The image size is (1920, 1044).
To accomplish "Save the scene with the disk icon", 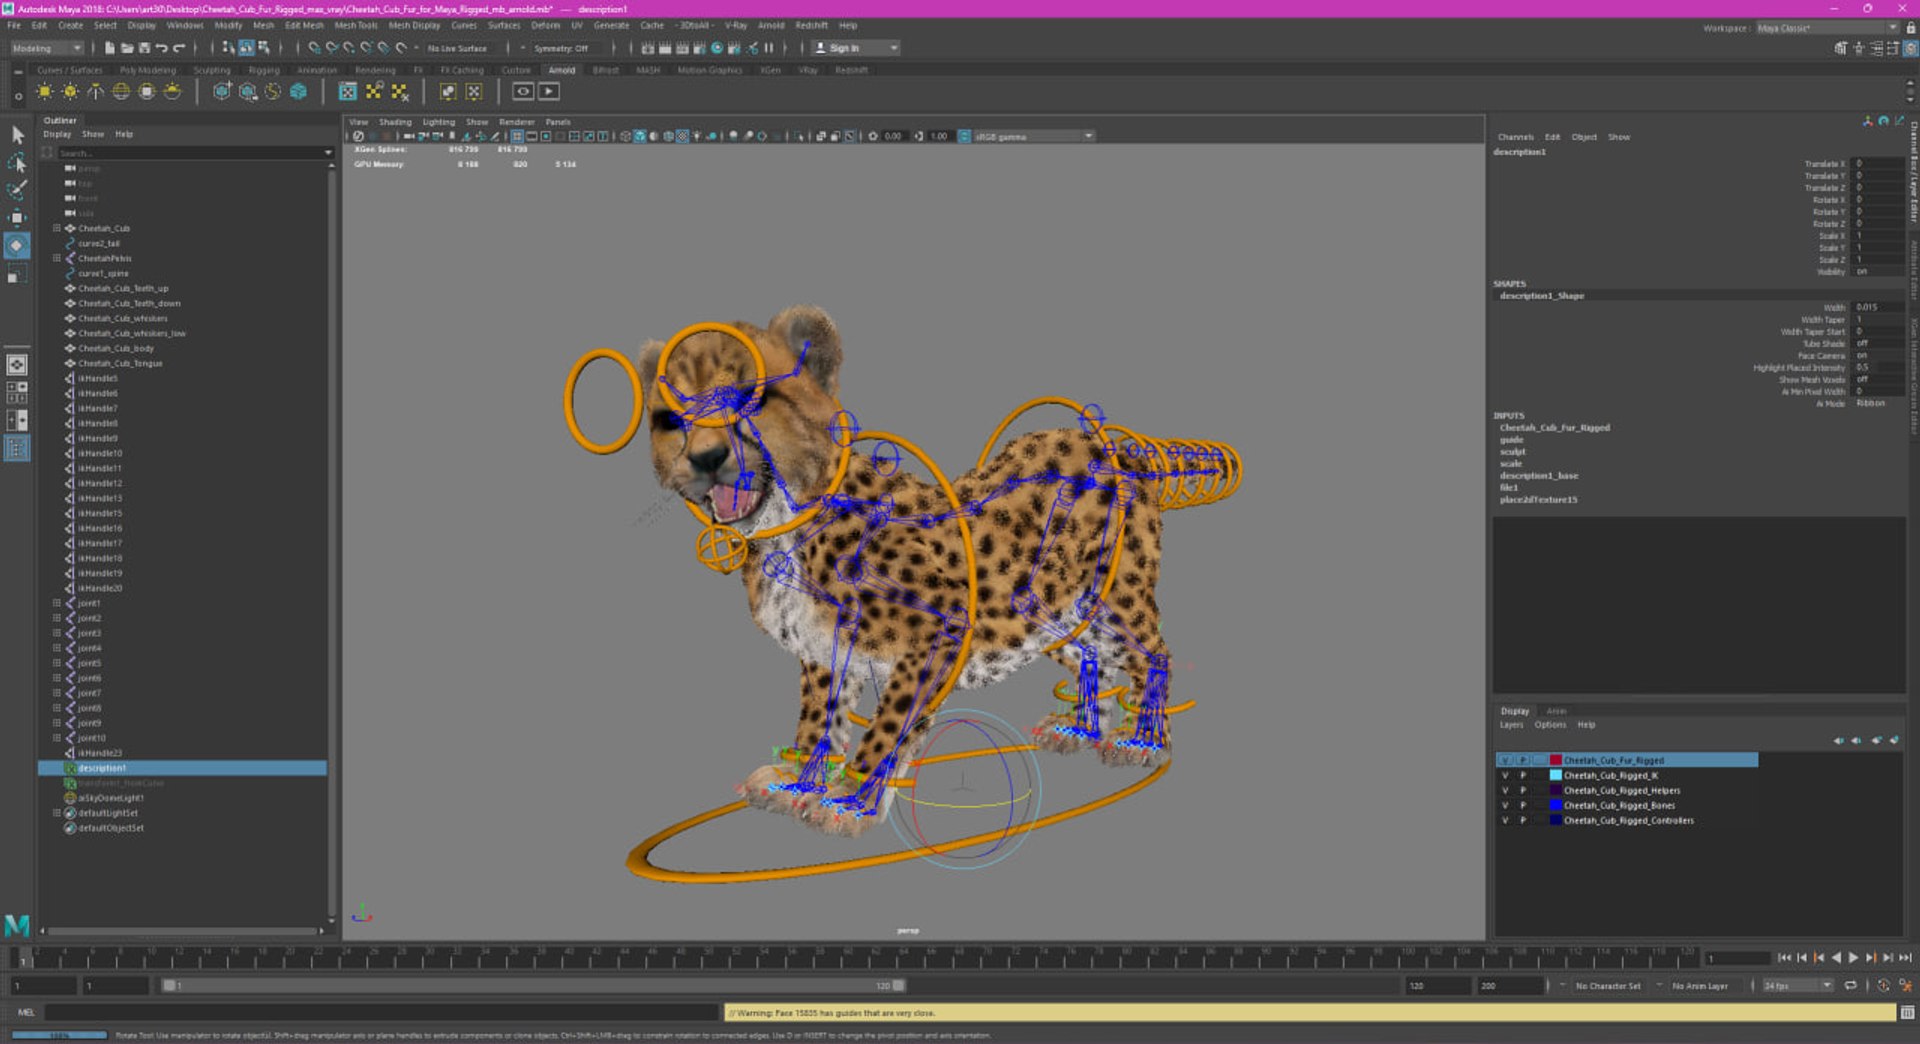I will coord(144,48).
